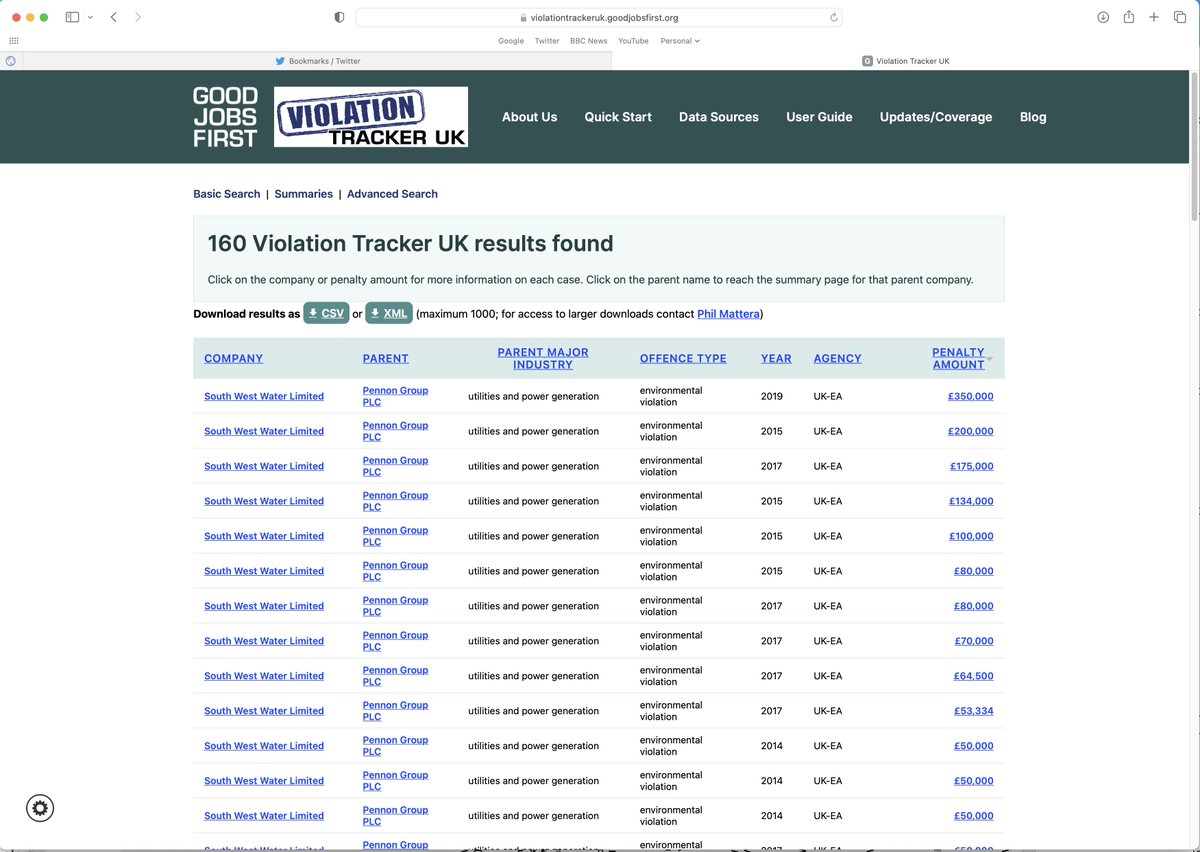Expand the Personal bookmarks folder

(x=680, y=41)
